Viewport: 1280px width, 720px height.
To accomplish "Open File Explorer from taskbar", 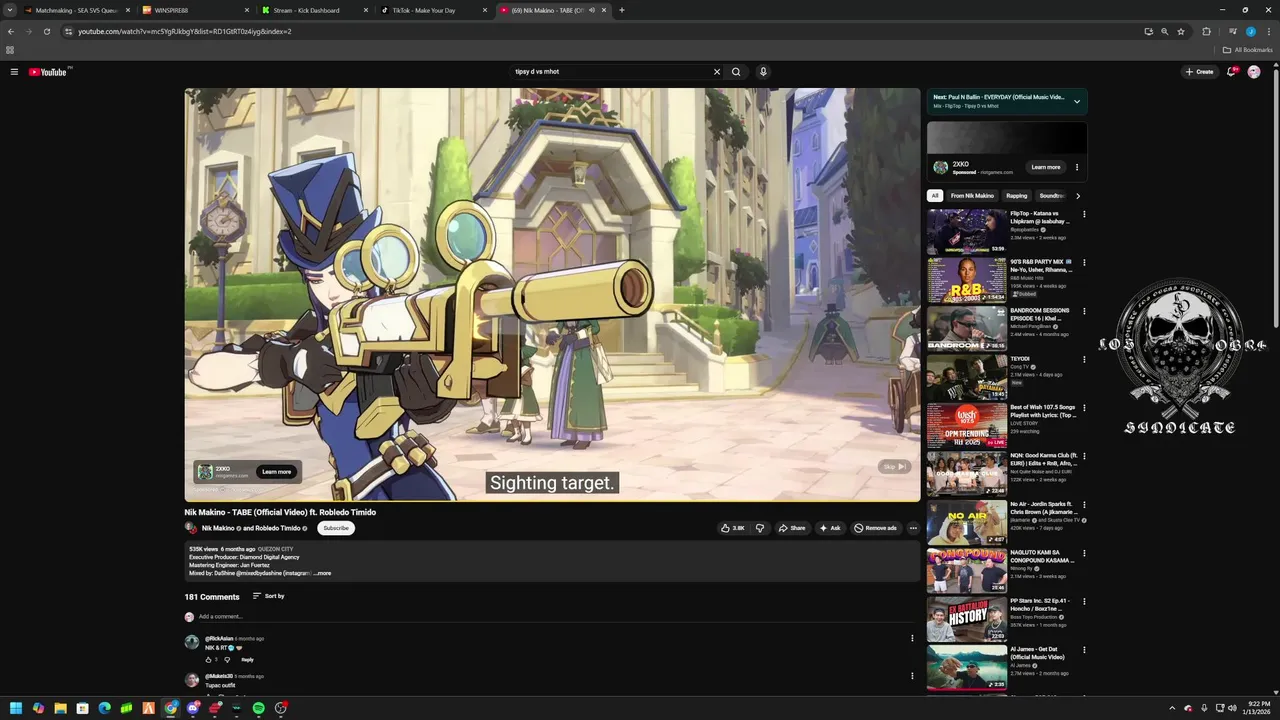I will coord(60,708).
